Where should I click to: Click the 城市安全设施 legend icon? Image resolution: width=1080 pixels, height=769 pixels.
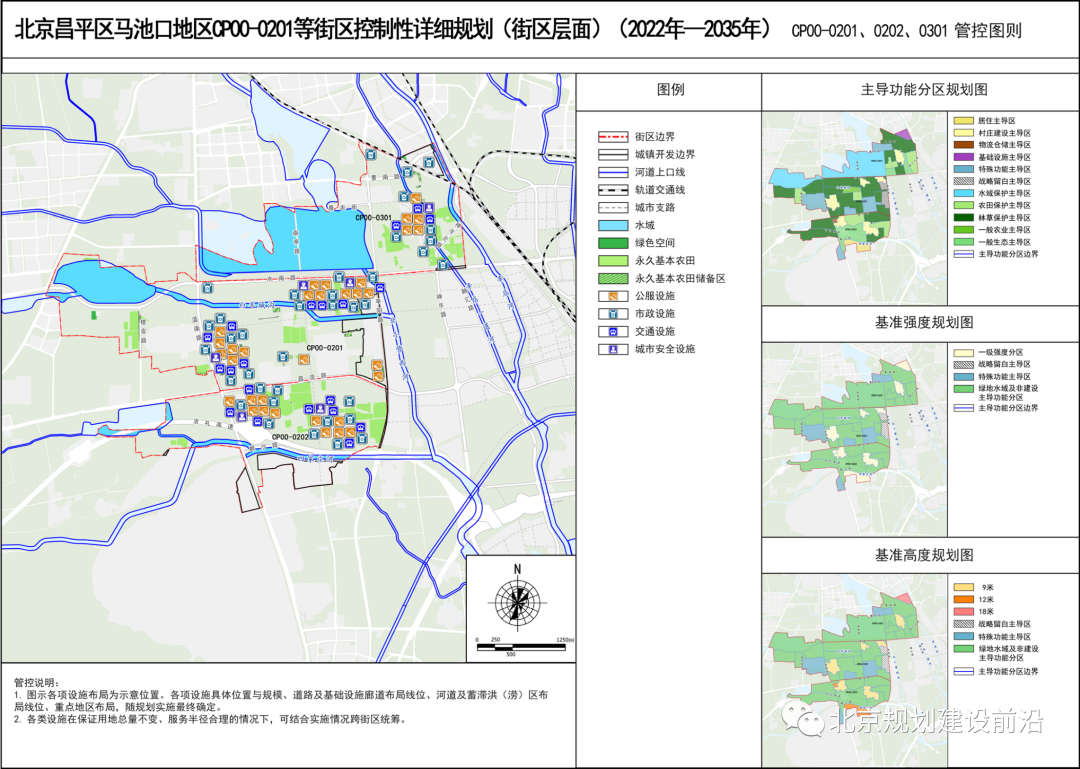[611, 349]
